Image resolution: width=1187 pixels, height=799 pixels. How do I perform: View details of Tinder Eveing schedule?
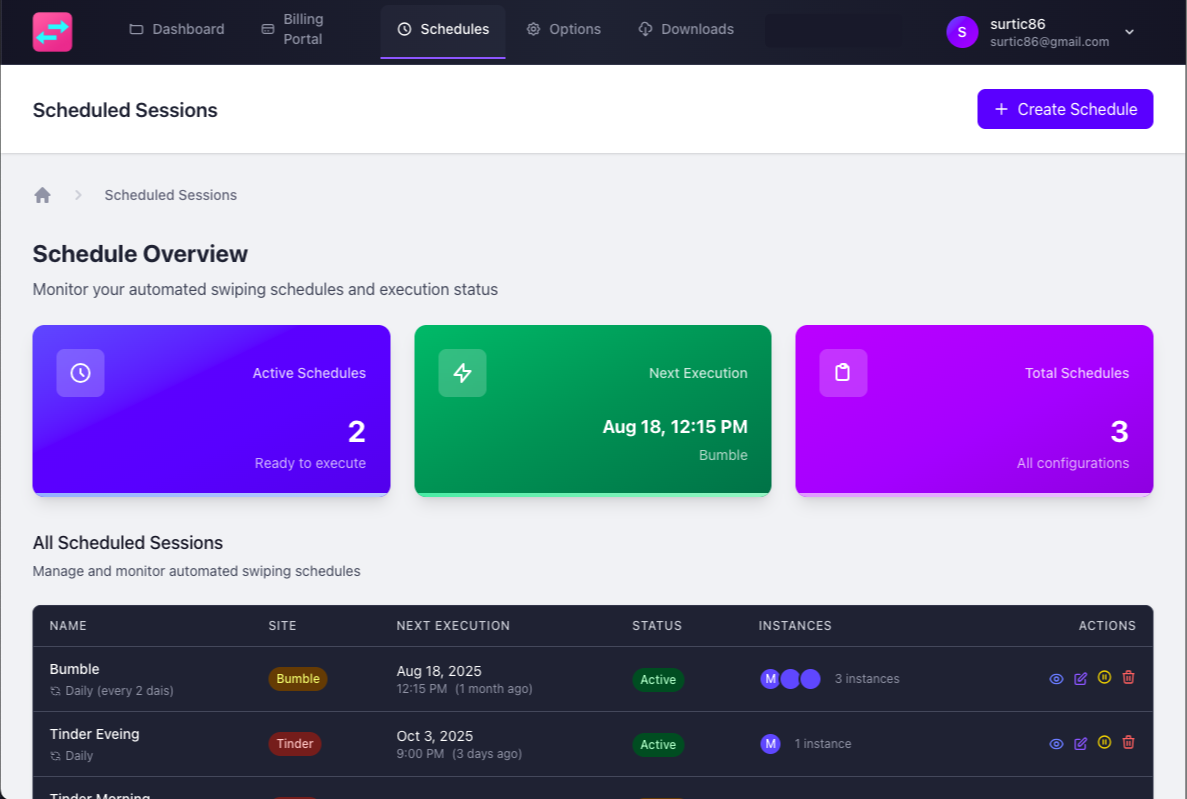1056,744
